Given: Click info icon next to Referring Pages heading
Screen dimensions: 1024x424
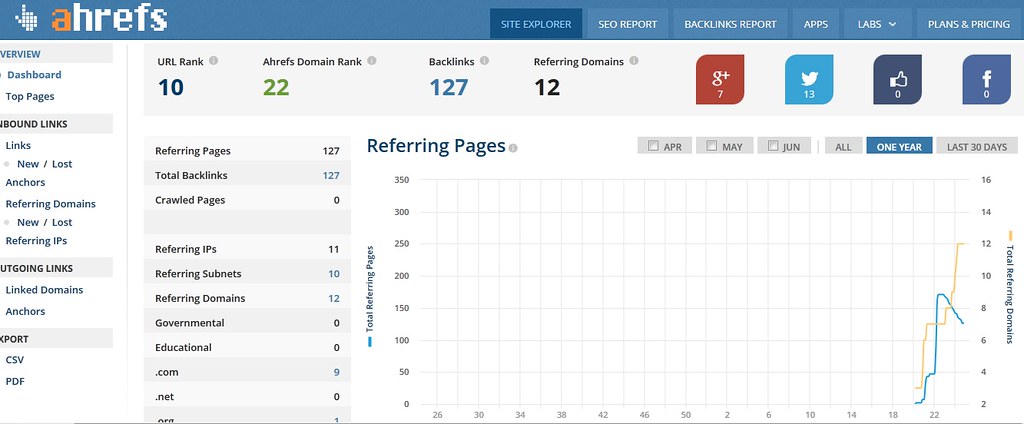Looking at the screenshot, I should pyautogui.click(x=513, y=148).
